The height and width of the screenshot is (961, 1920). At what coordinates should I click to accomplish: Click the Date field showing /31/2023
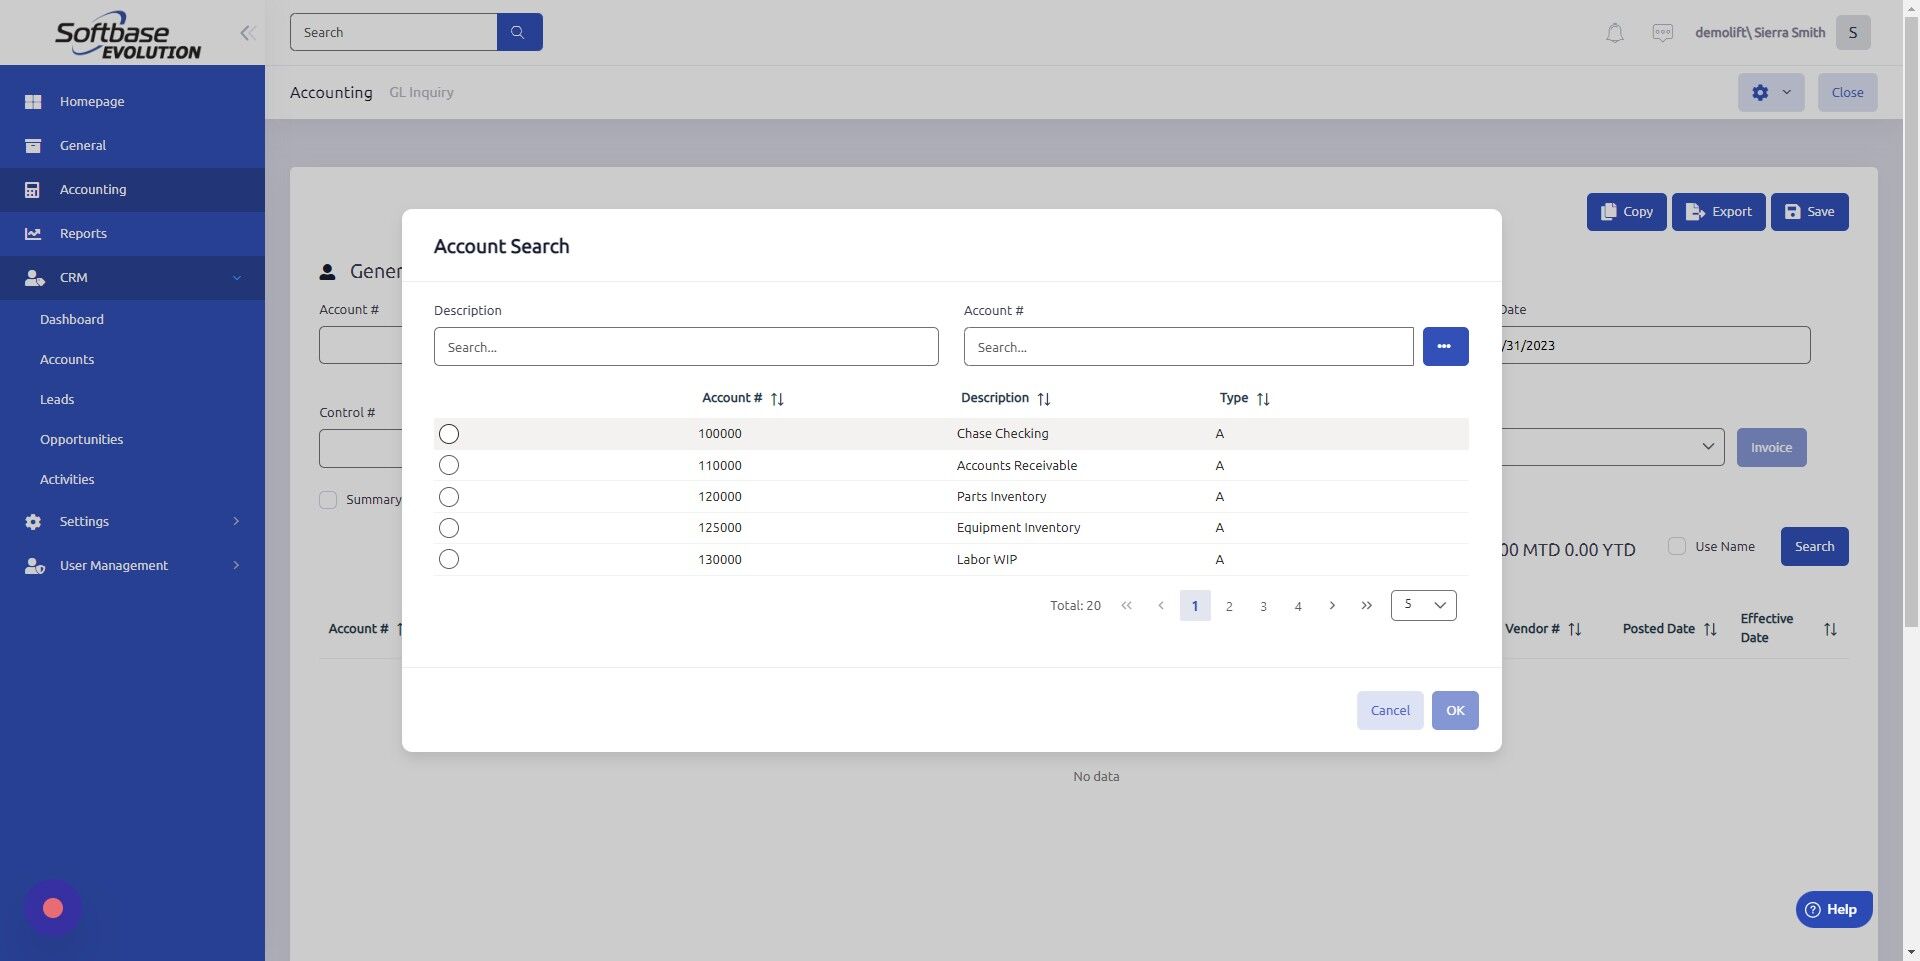tap(1655, 345)
